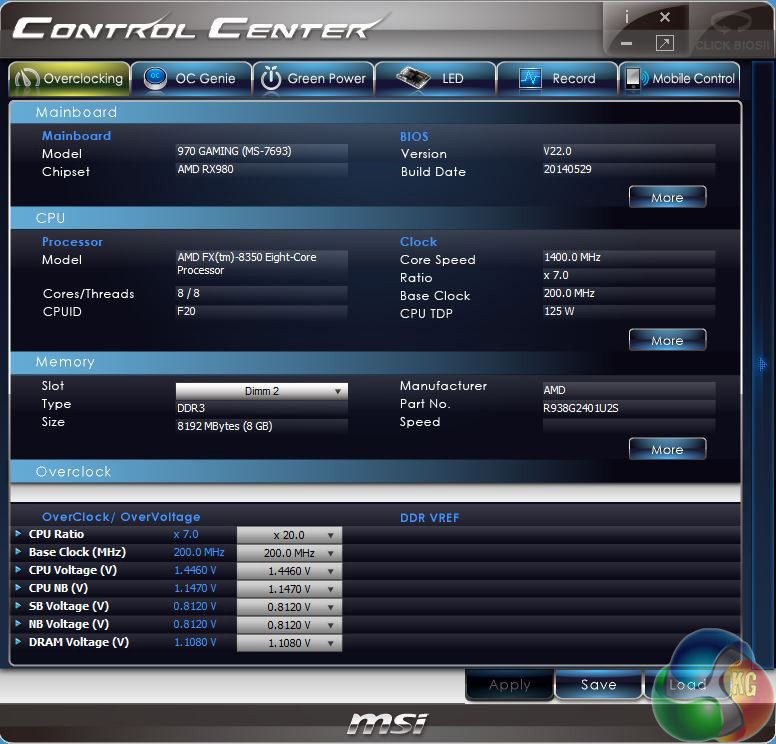
Task: Click the CPUID F20 value
Action: point(262,311)
